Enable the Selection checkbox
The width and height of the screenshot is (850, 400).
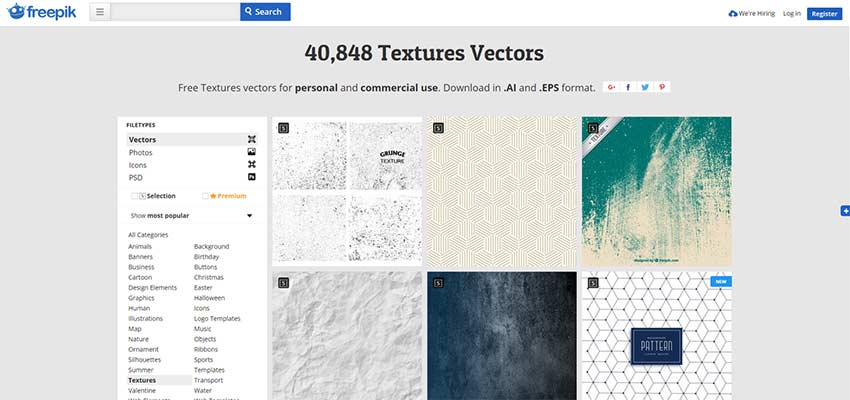[x=136, y=196]
